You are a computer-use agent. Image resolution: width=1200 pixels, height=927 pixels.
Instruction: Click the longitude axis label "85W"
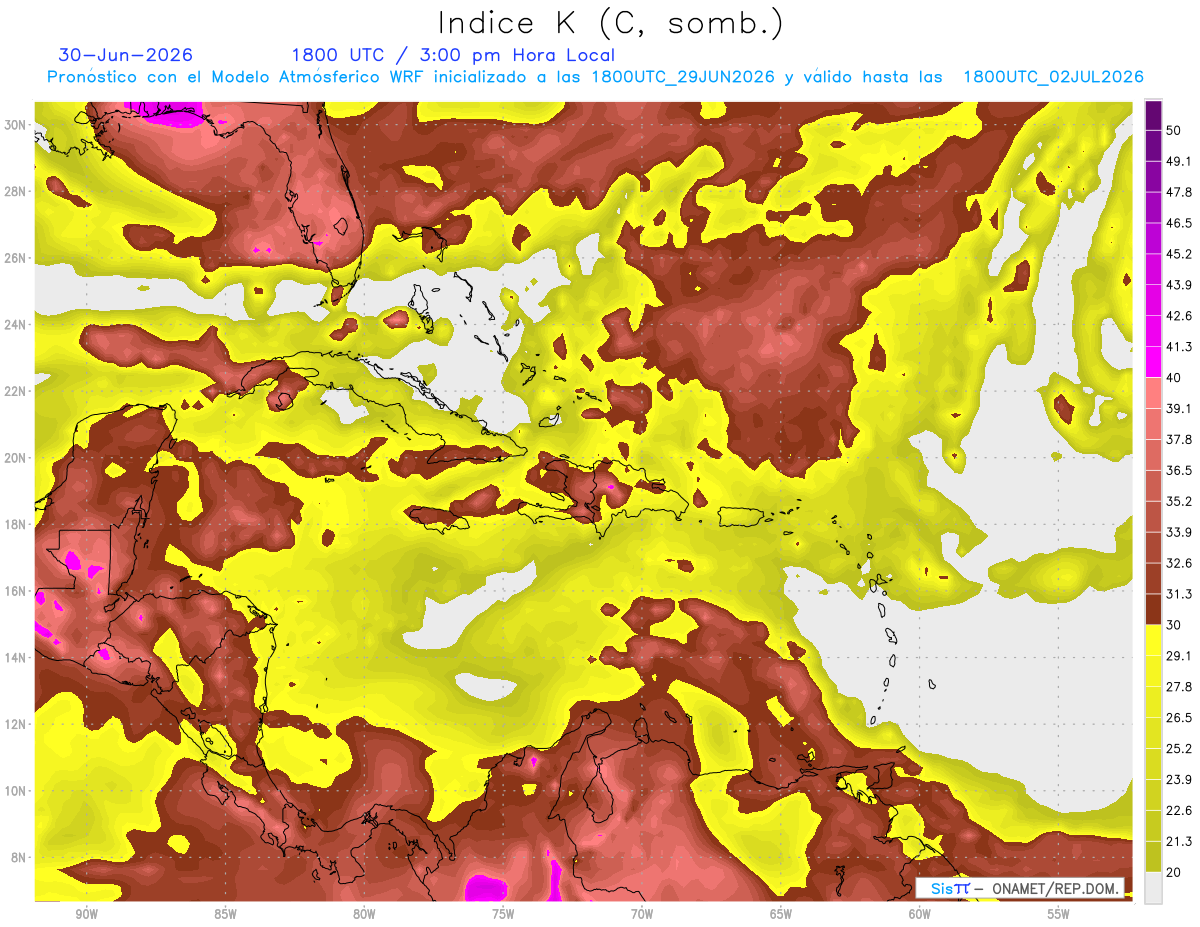[x=225, y=914]
